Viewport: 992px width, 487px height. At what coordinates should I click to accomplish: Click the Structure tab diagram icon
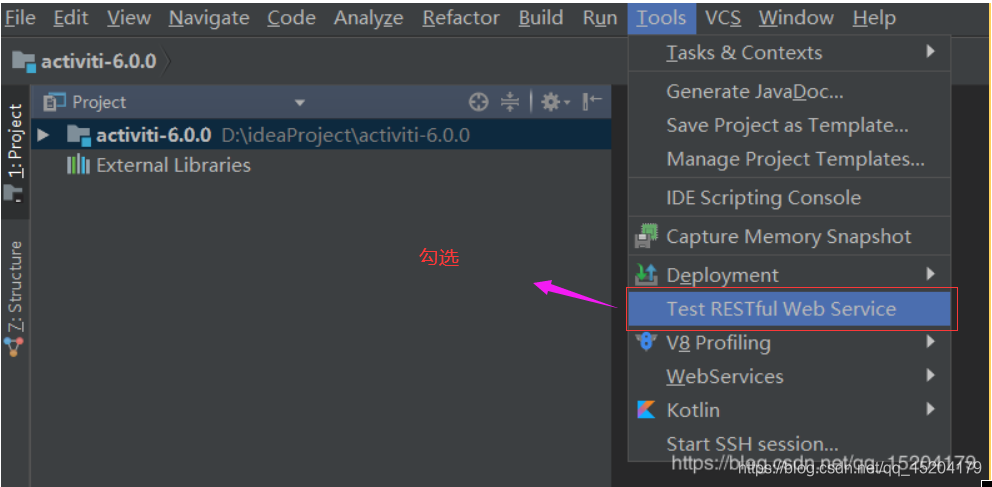[x=13, y=347]
